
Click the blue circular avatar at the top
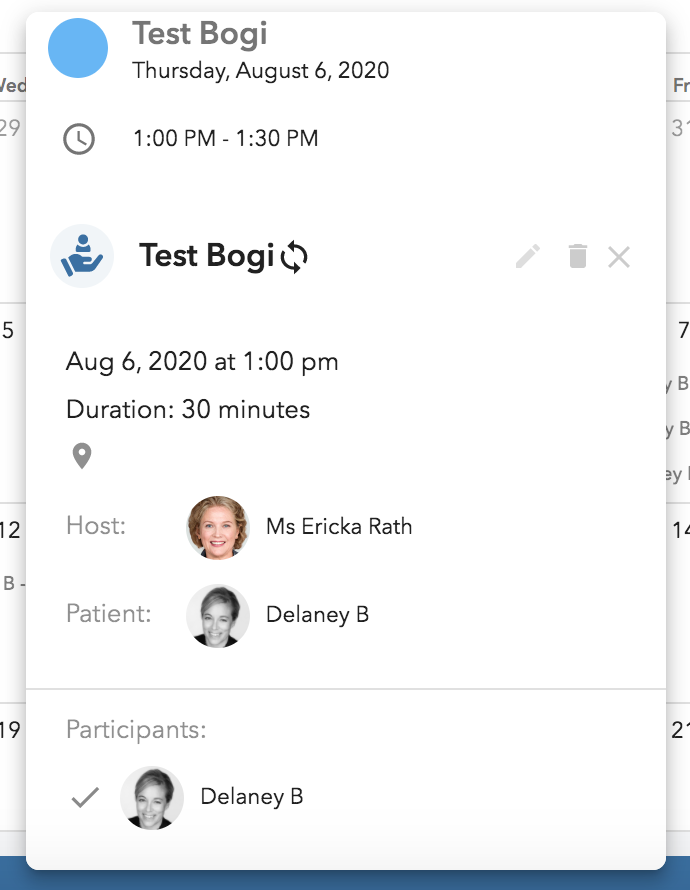[x=79, y=47]
